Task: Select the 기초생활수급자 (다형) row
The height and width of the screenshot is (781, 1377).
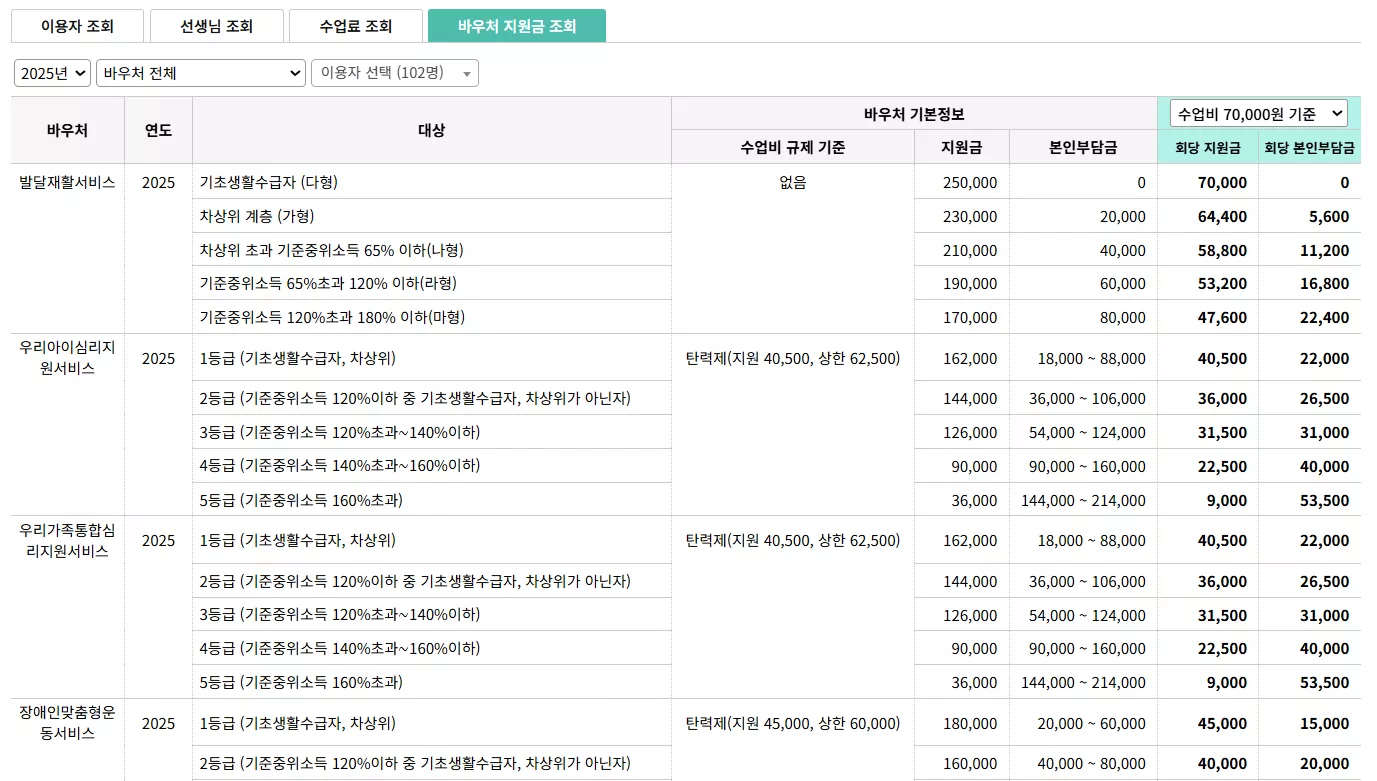Action: point(430,182)
